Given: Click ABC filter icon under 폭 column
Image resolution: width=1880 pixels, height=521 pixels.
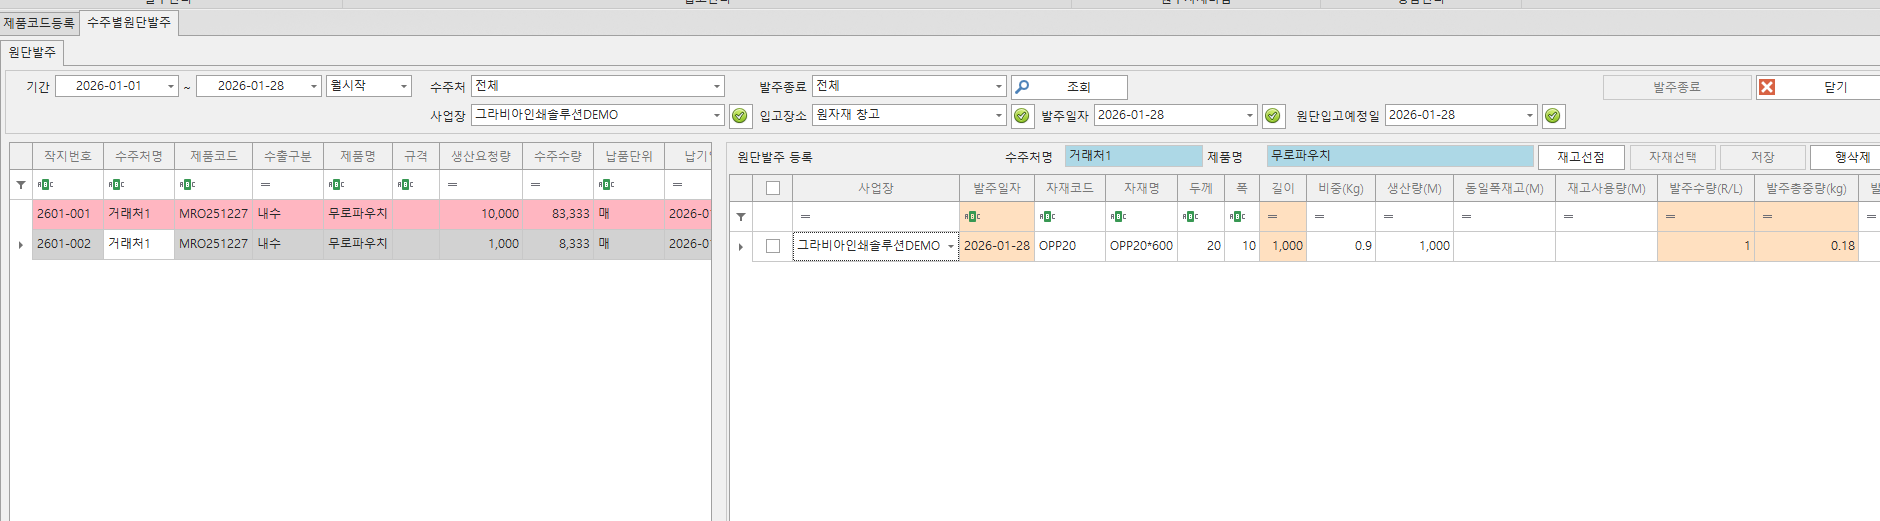Looking at the screenshot, I should (x=1237, y=216).
